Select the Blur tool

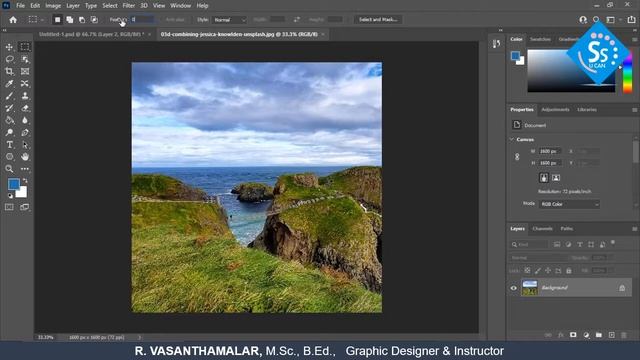(x=25, y=120)
